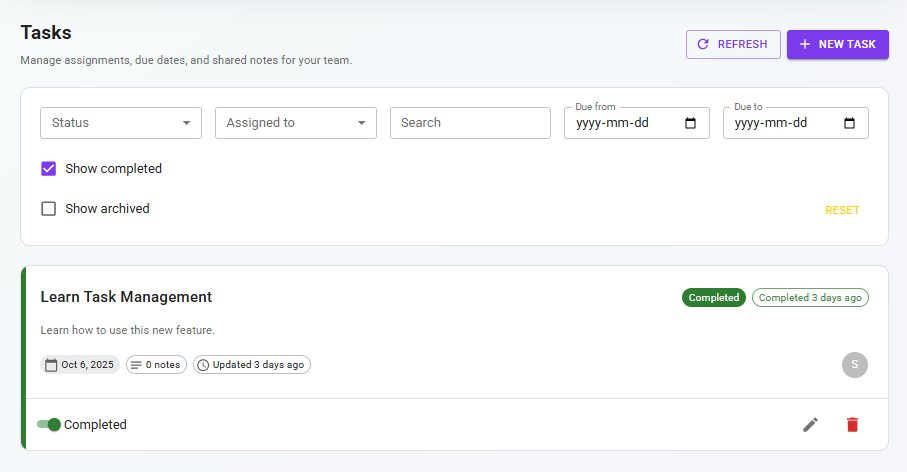
Task: Click the green Completed status badge
Action: 713,297
